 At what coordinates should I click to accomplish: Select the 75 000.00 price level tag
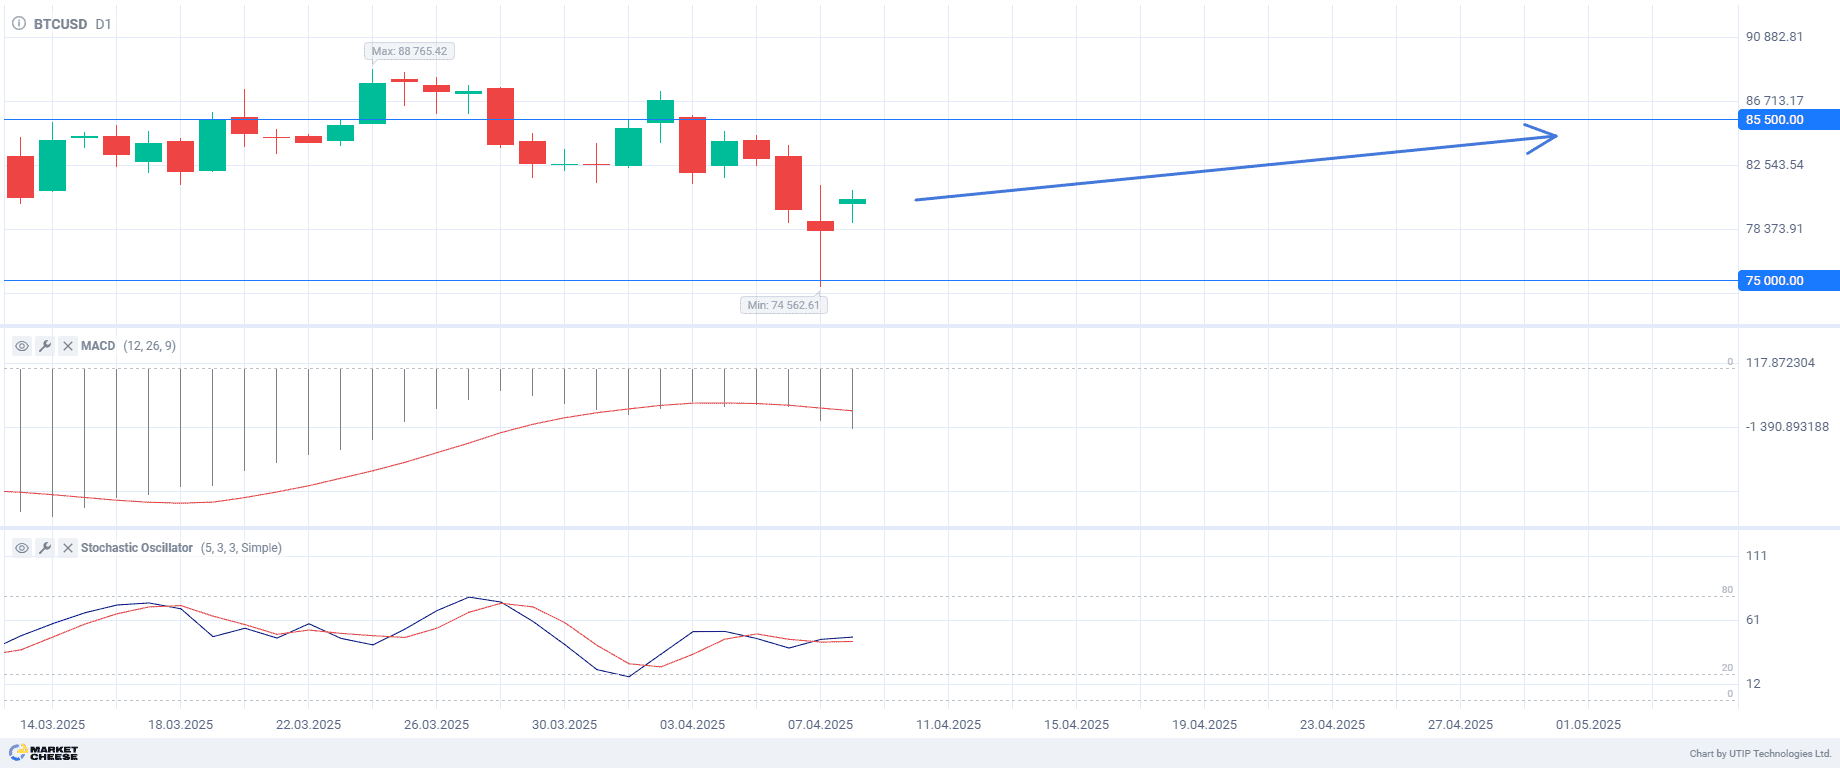pos(1789,281)
